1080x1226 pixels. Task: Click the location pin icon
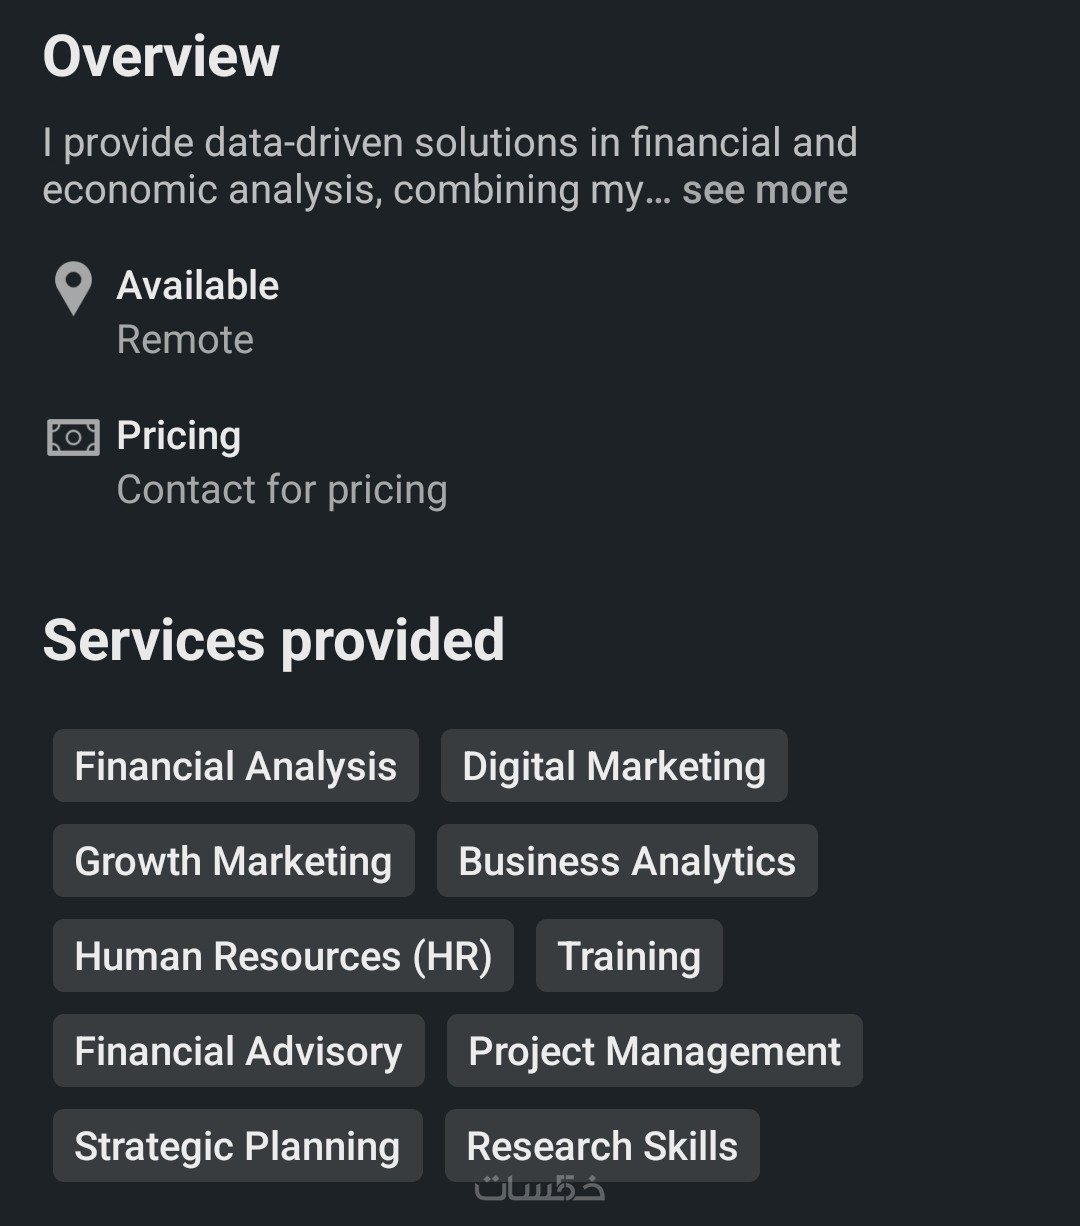tap(73, 288)
